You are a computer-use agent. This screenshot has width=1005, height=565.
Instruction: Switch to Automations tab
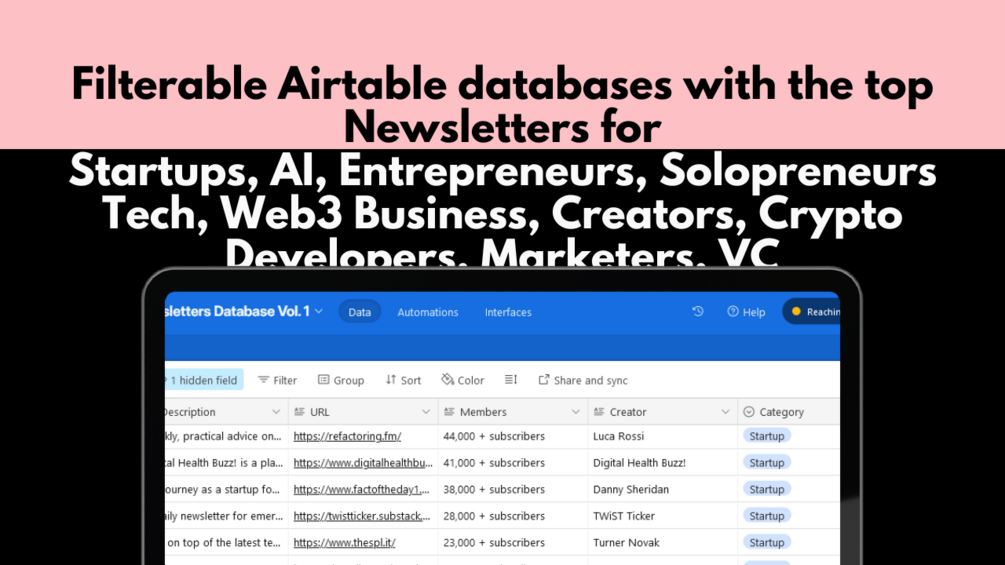point(428,312)
